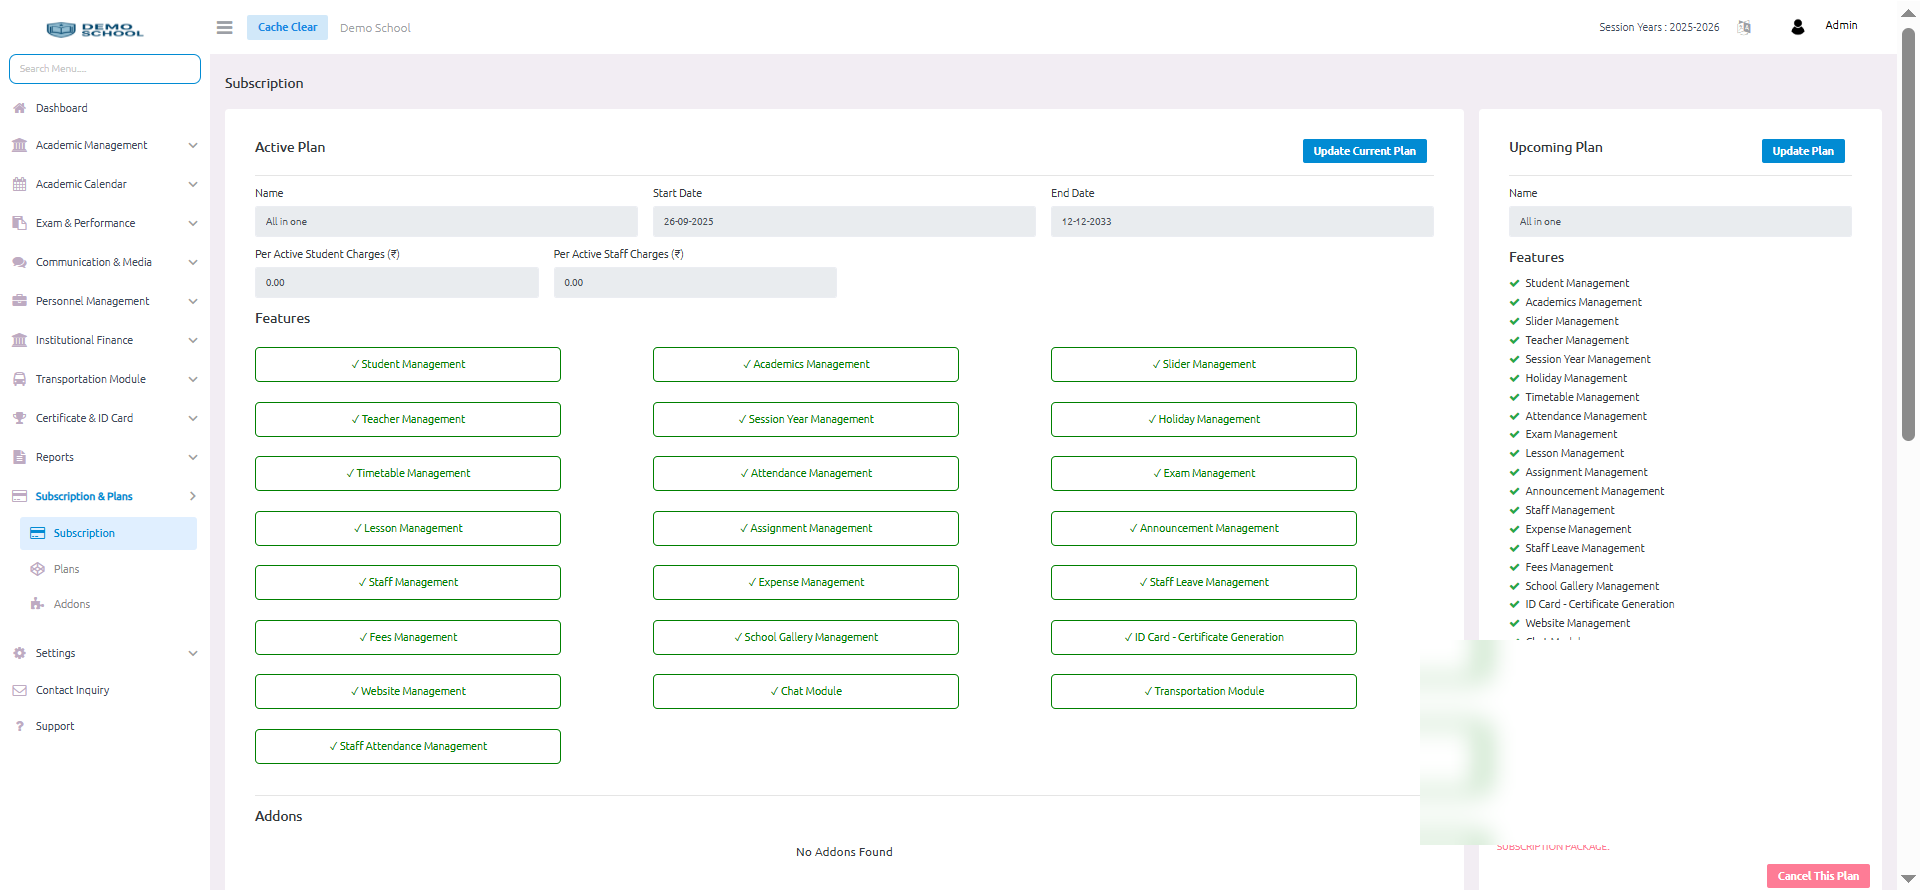Click the Student Management feature box

408,364
